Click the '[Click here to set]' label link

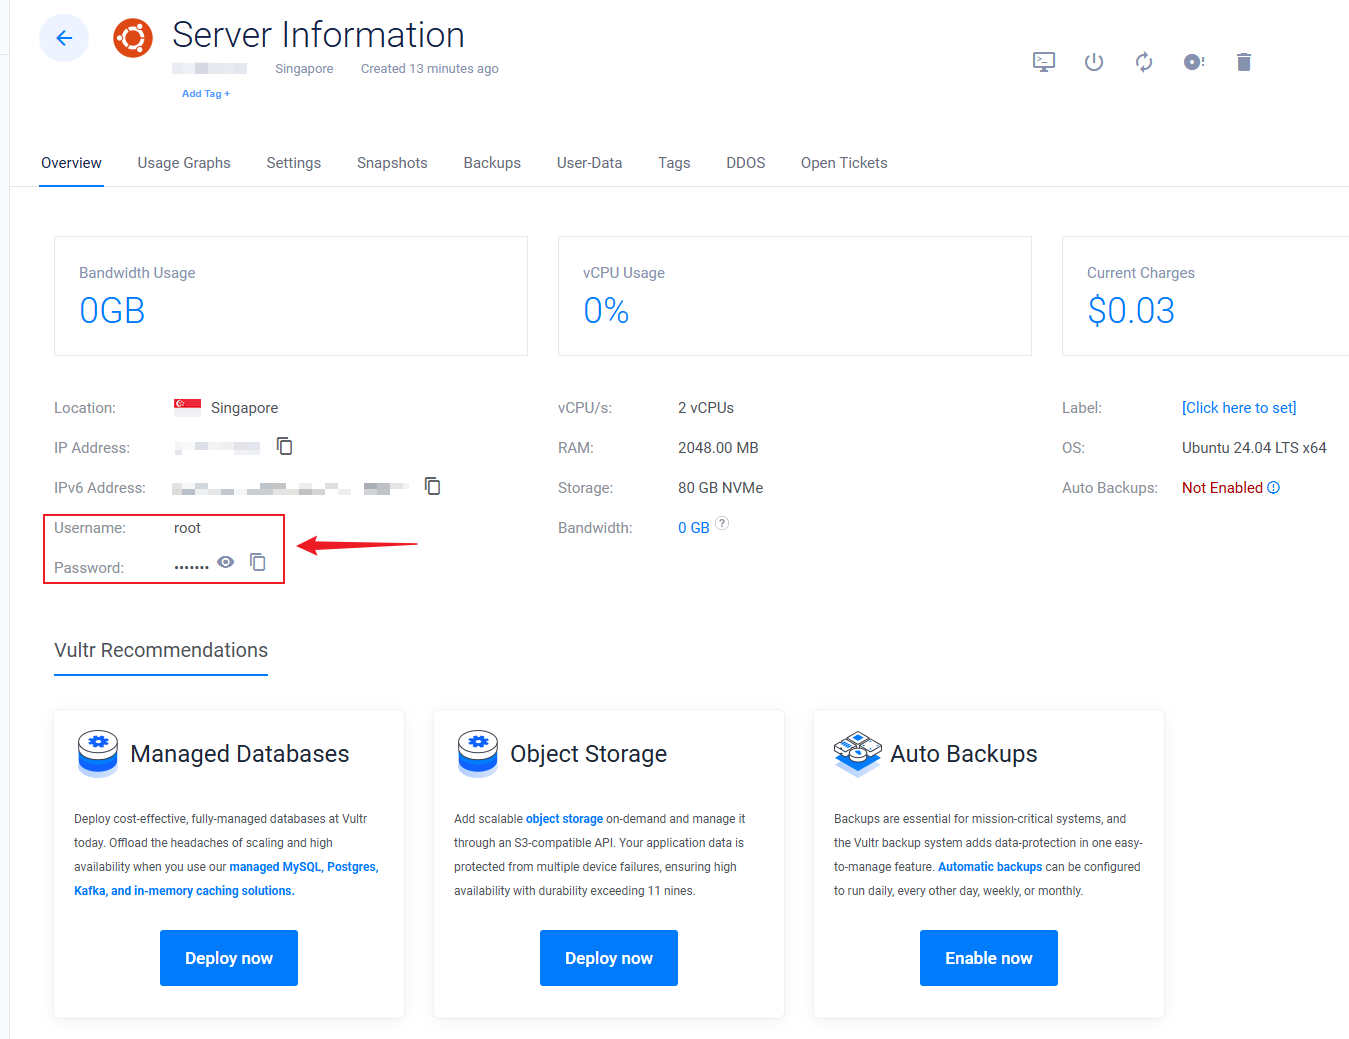point(1239,408)
